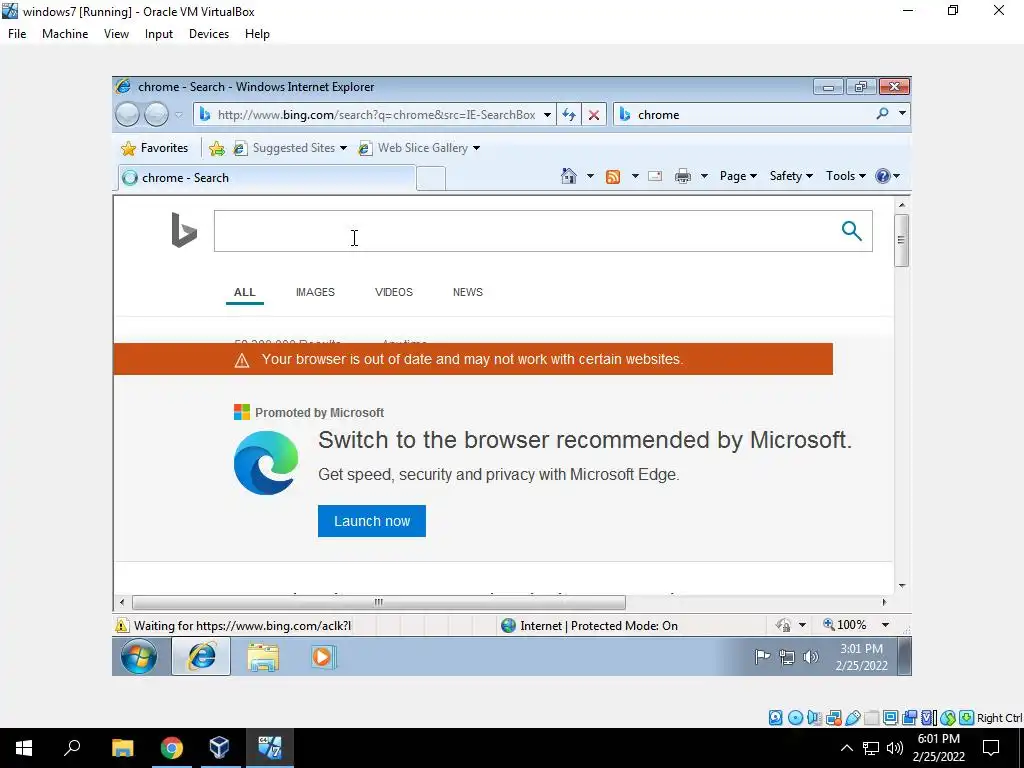Click the Launch now button

click(372, 521)
